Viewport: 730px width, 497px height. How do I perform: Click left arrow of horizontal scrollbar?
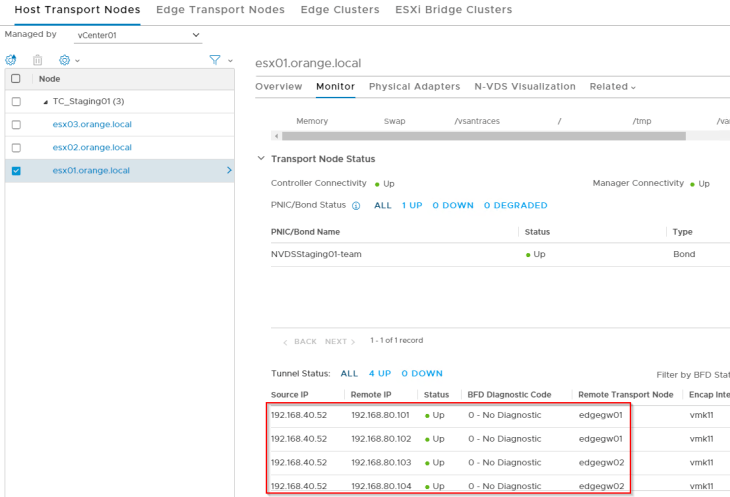(x=277, y=136)
